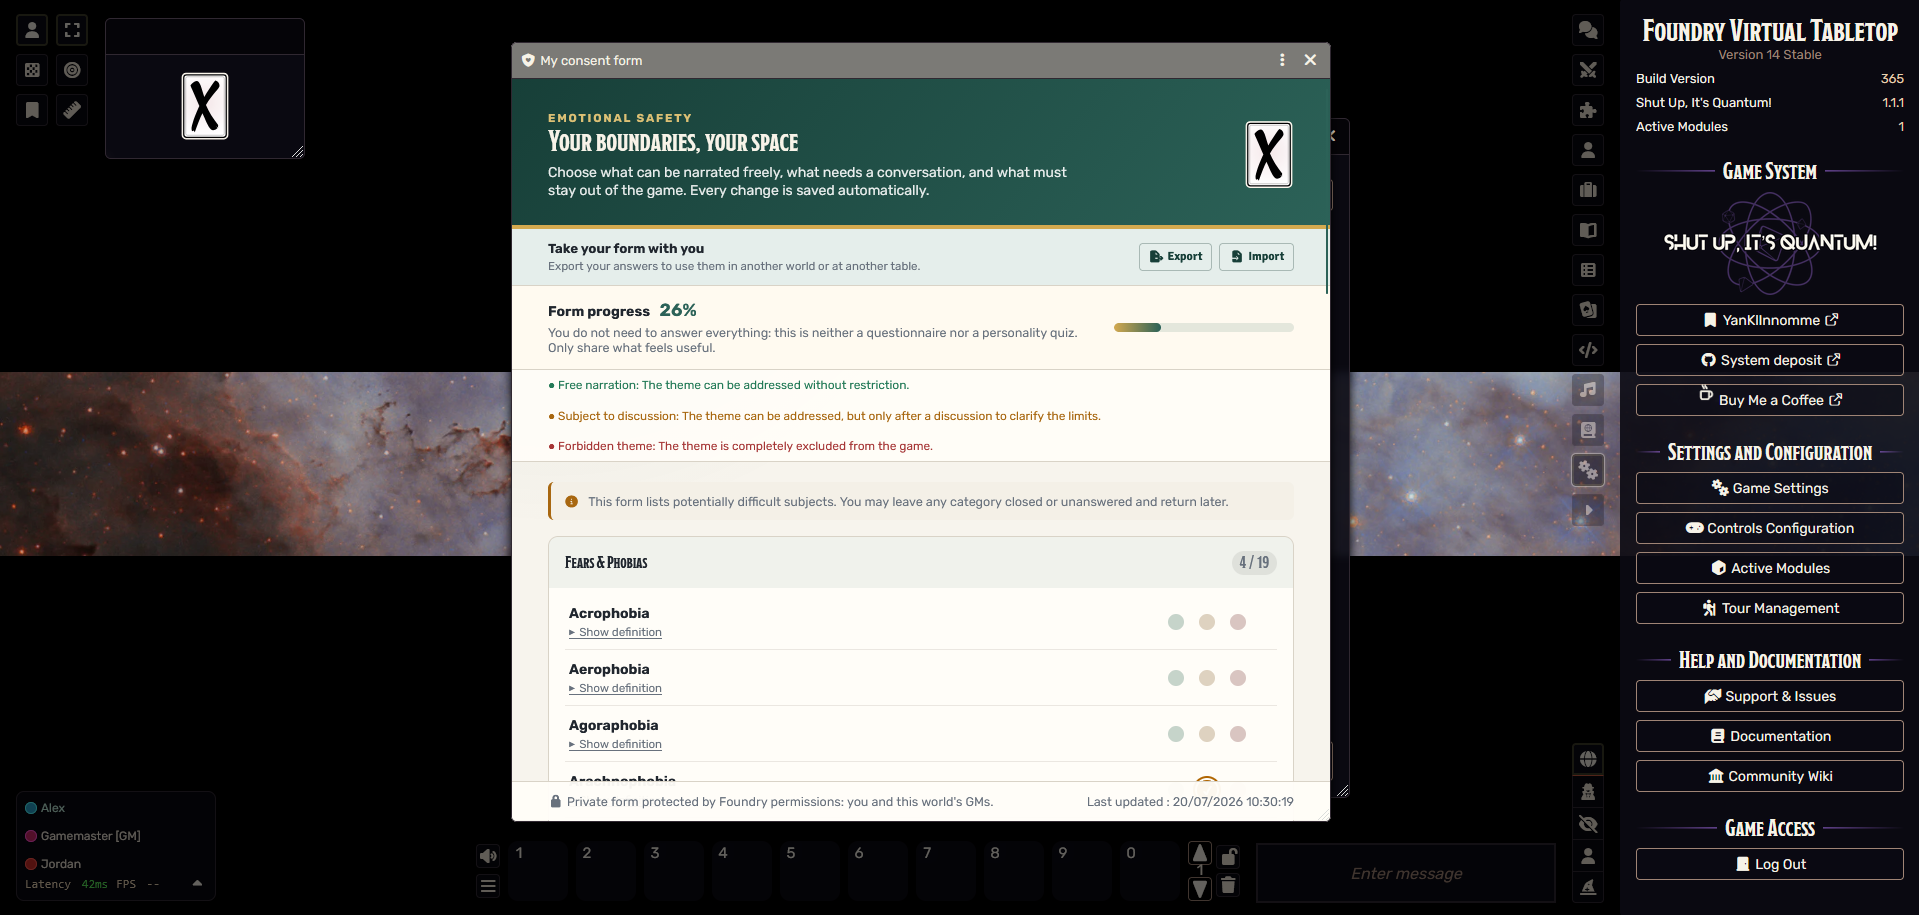Open the puzzle-piece sidebar tab

[1588, 110]
